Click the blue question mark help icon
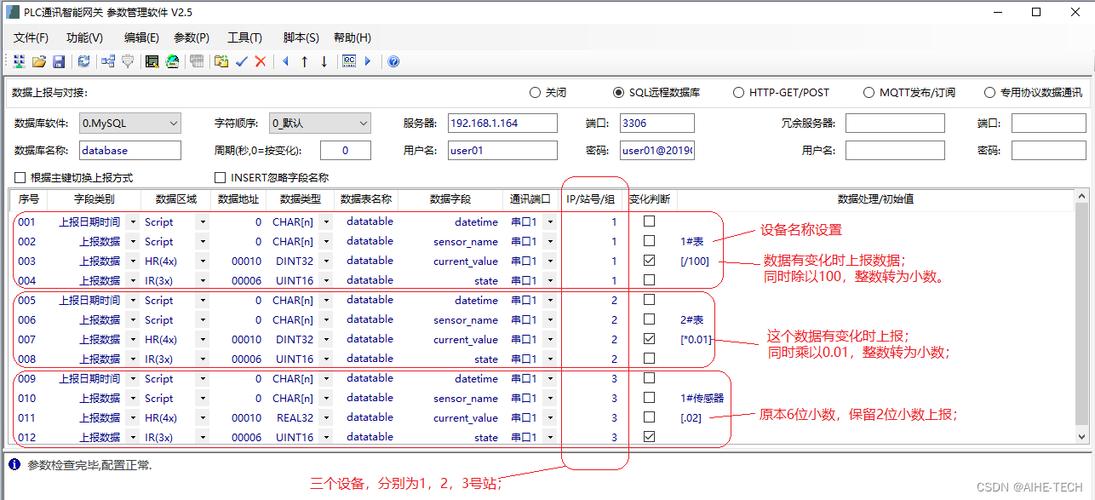Image resolution: width=1095 pixels, height=500 pixels. (x=393, y=61)
